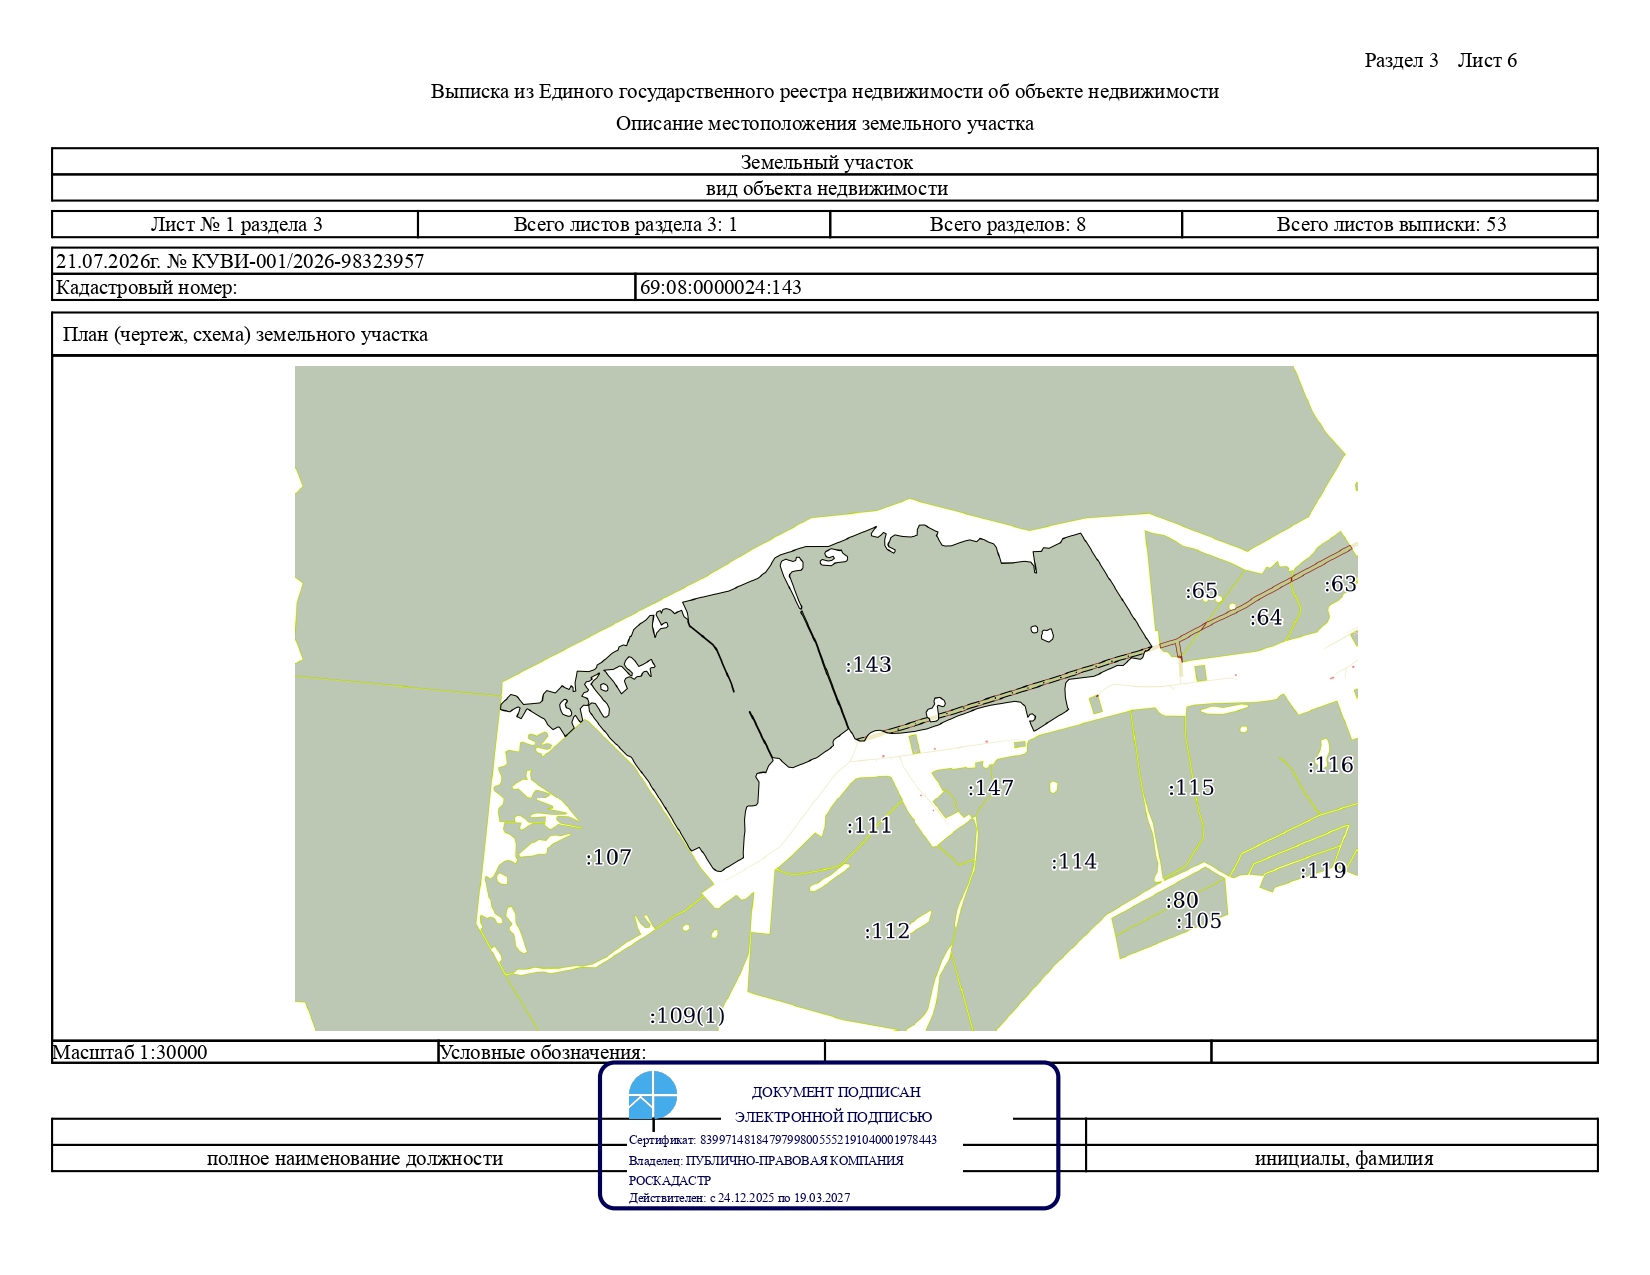Select 'Описание местоположения земельного участка' subtitle
This screenshot has width=1650, height=1275.
tap(825, 123)
